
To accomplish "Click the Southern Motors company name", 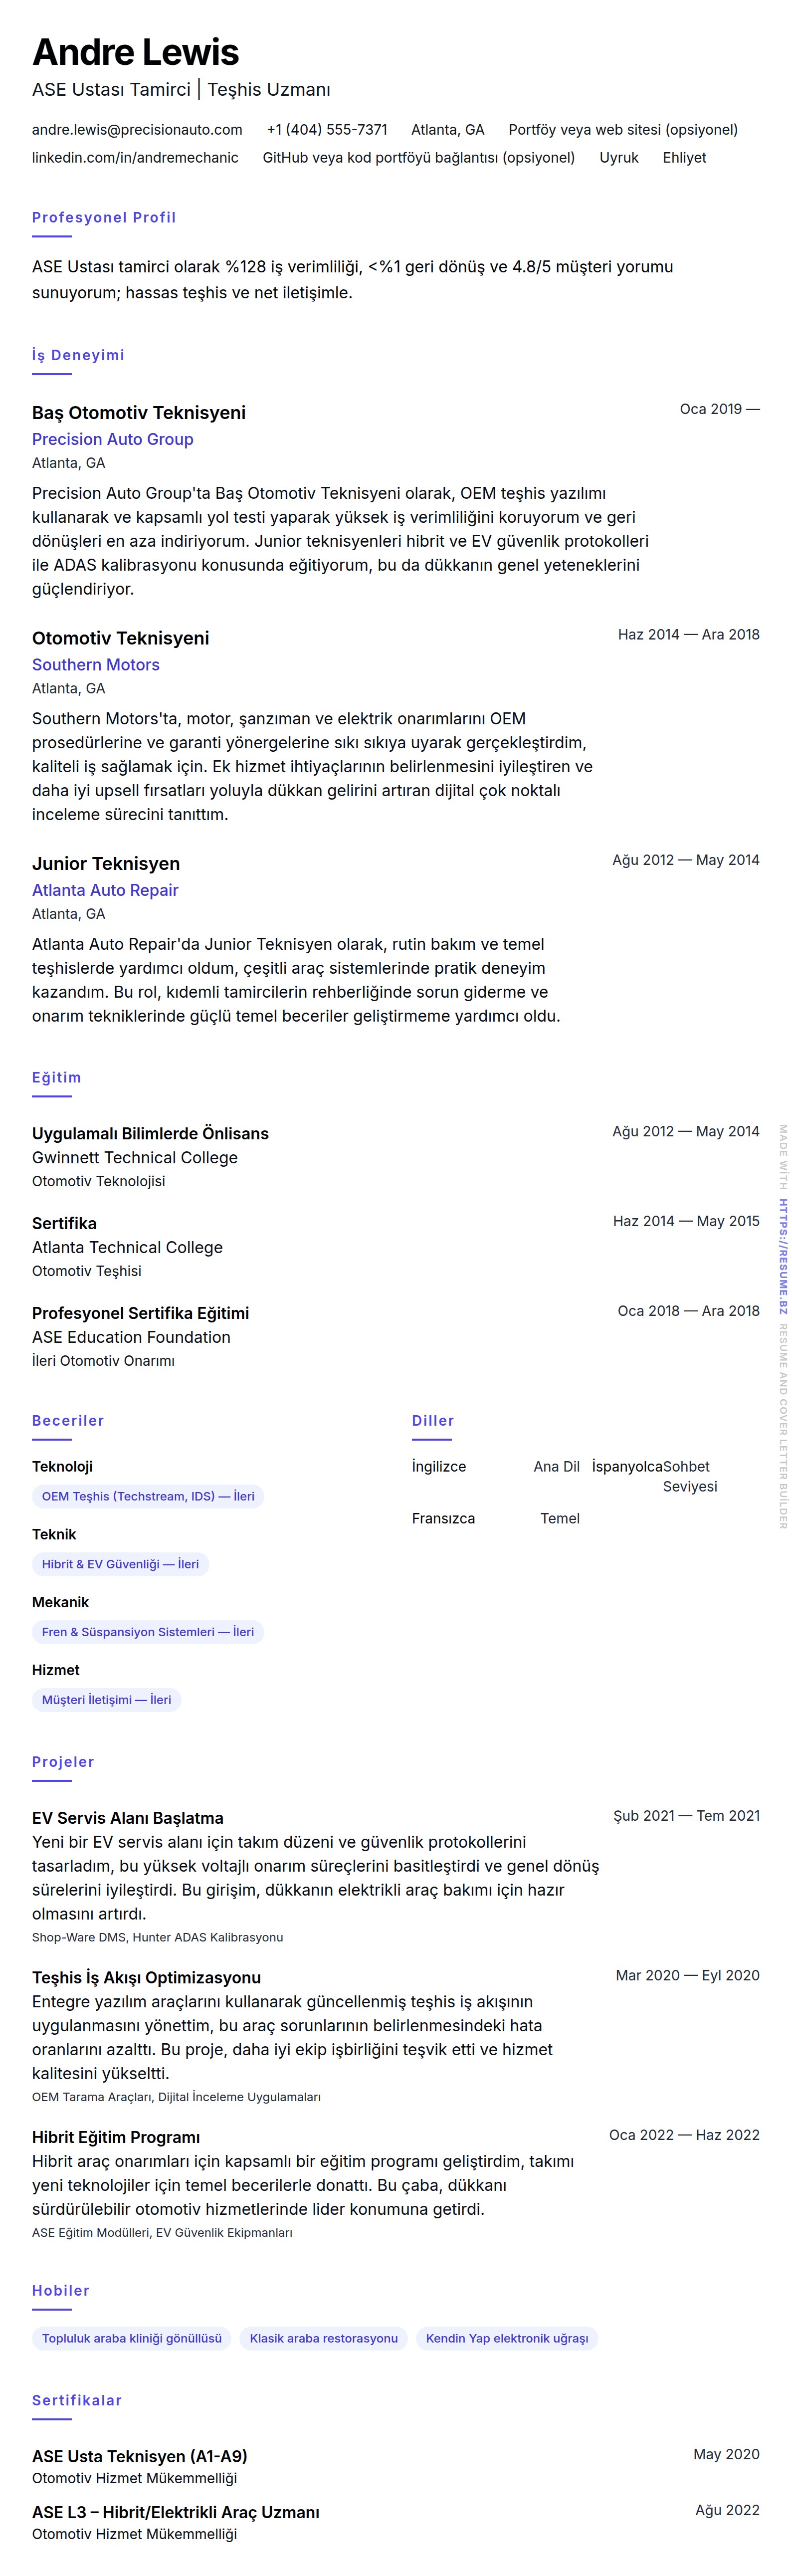I will pos(95,665).
